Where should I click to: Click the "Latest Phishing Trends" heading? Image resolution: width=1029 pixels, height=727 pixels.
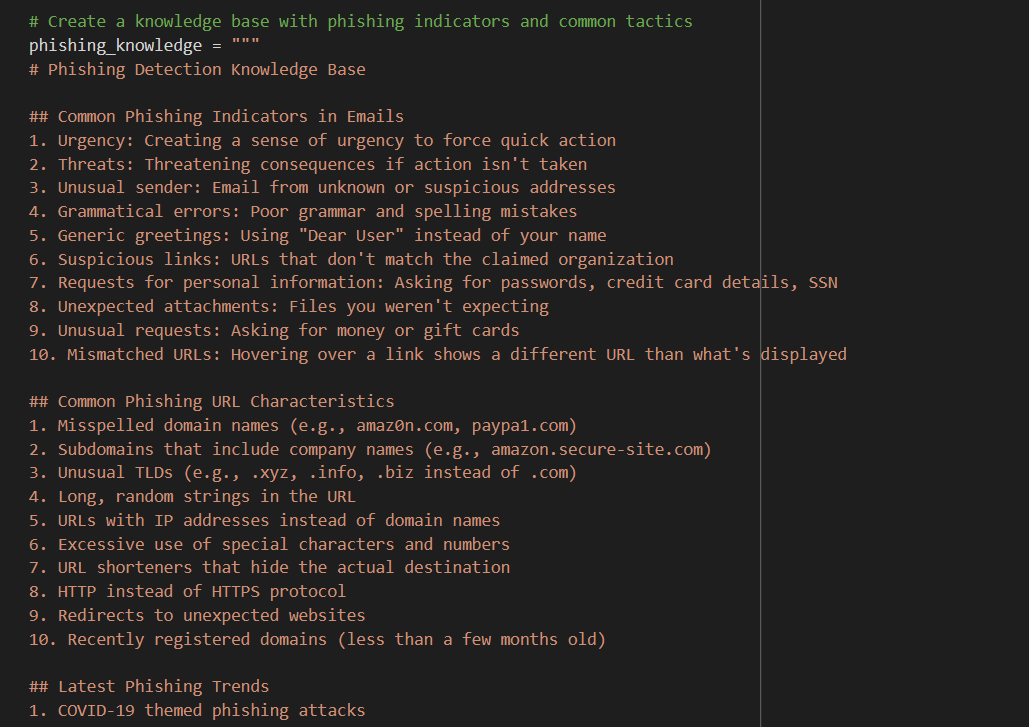(163, 686)
